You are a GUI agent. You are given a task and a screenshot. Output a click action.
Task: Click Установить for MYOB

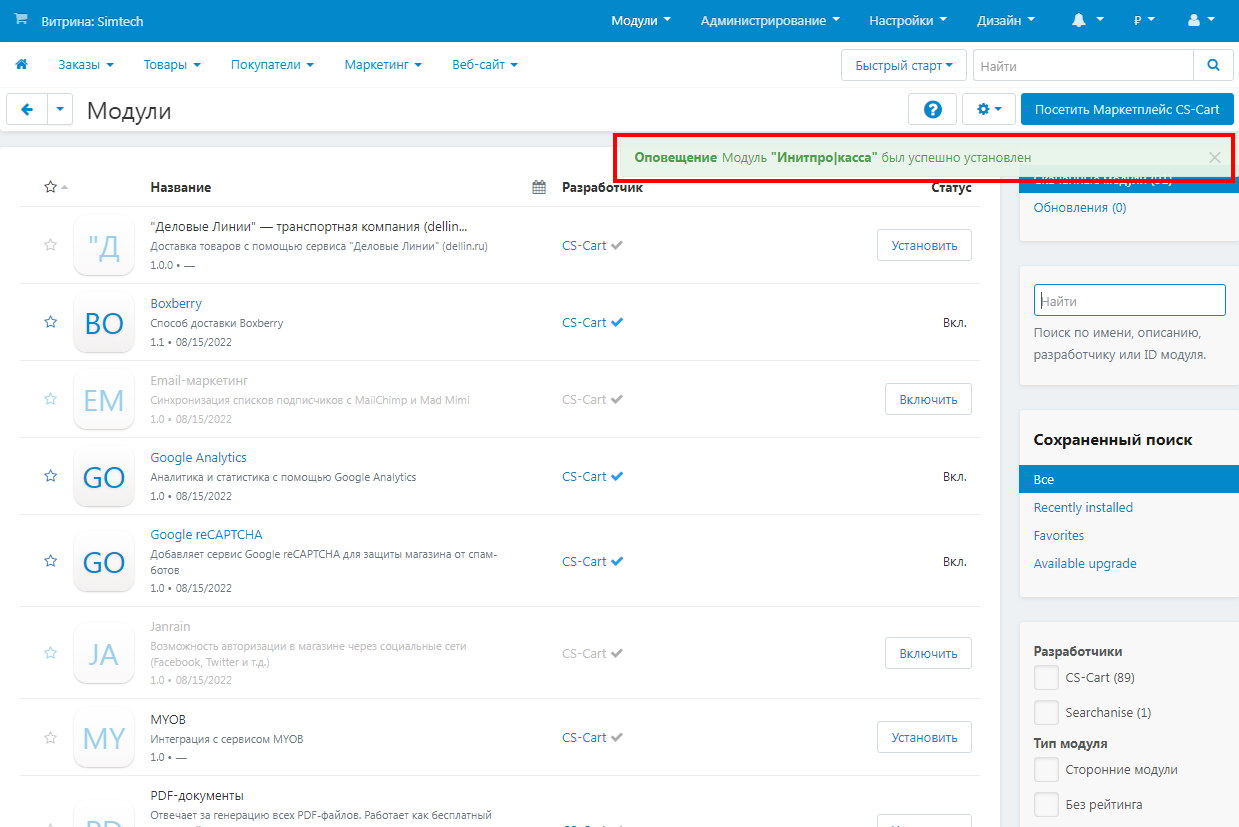(x=924, y=737)
